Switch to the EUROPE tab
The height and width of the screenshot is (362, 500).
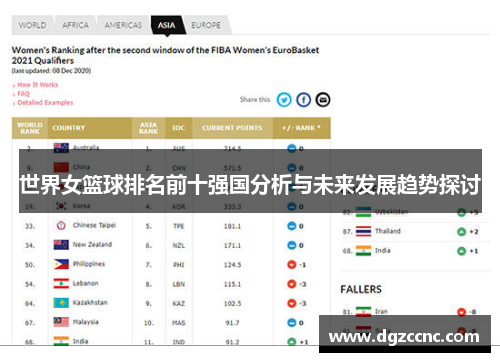[206, 25]
